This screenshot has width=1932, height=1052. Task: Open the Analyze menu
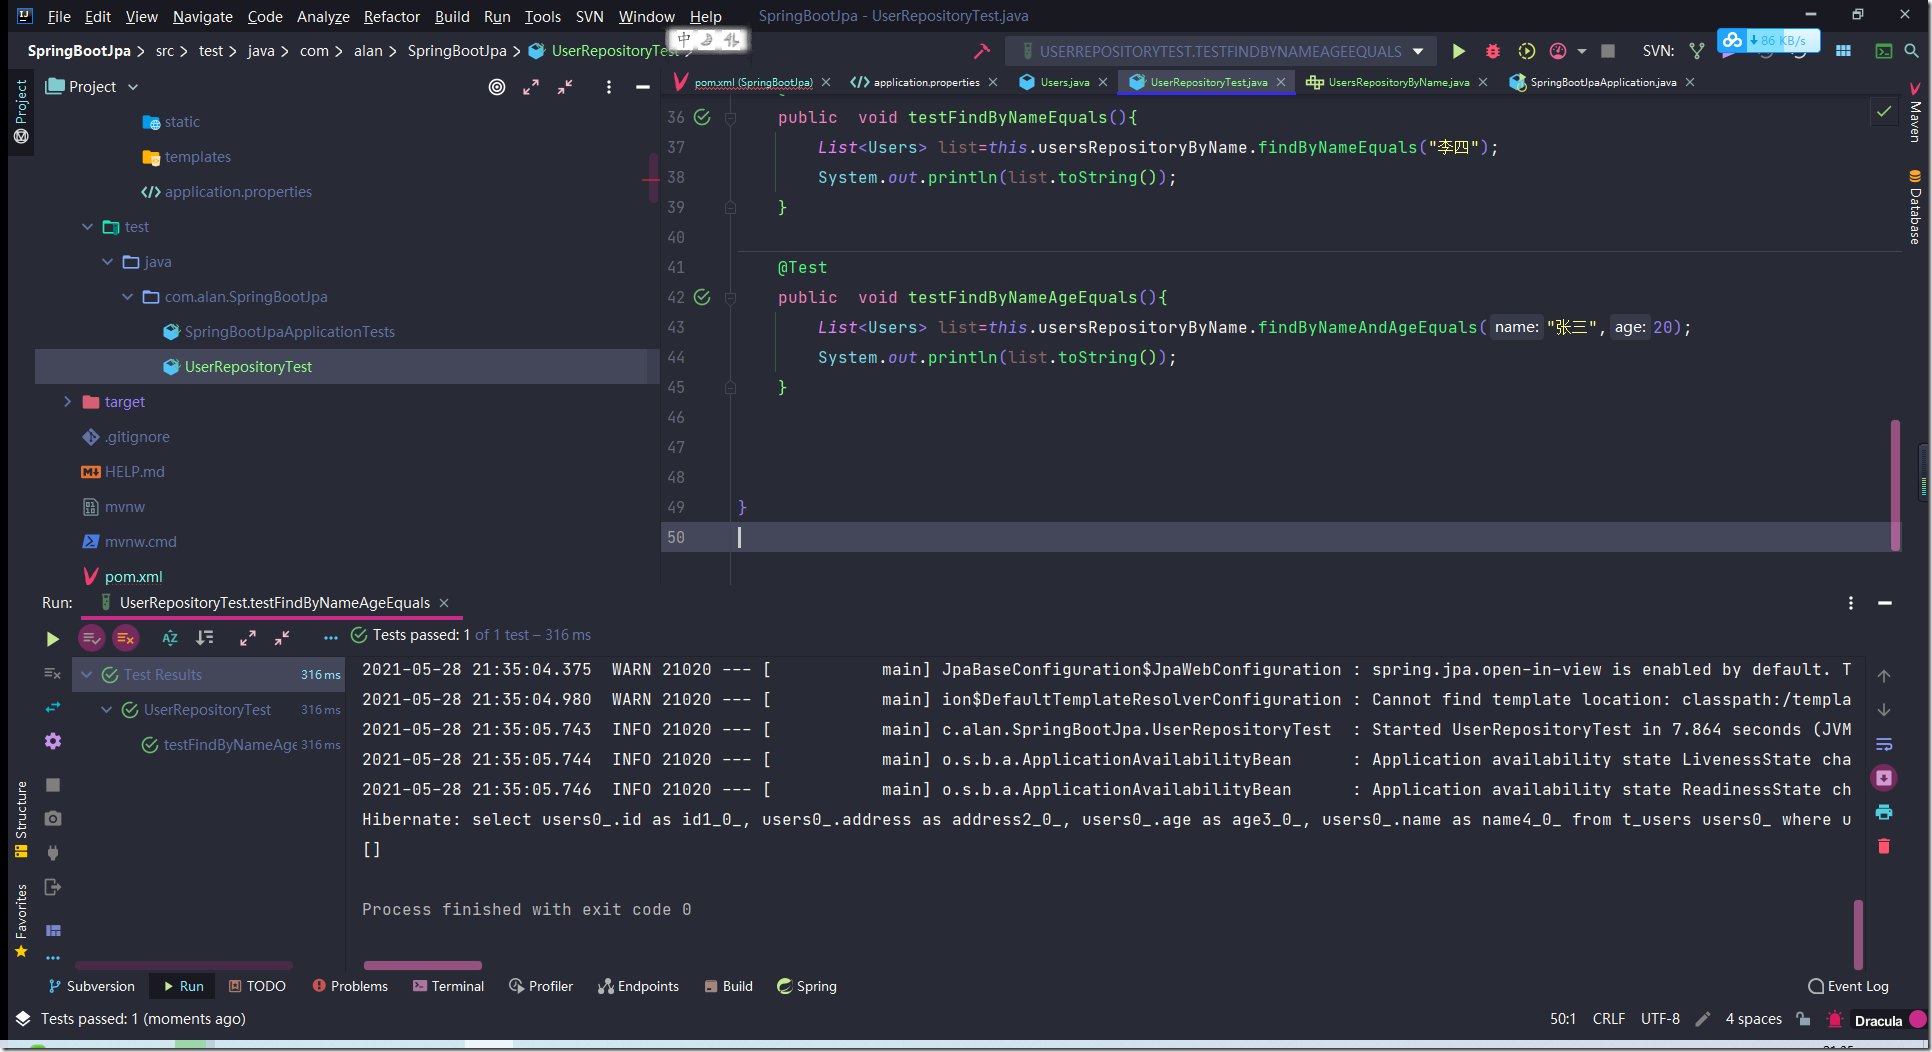(323, 16)
